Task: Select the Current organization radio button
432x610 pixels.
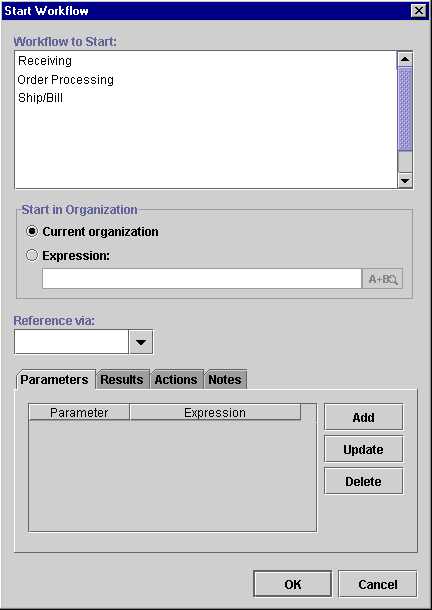Action: (32, 231)
